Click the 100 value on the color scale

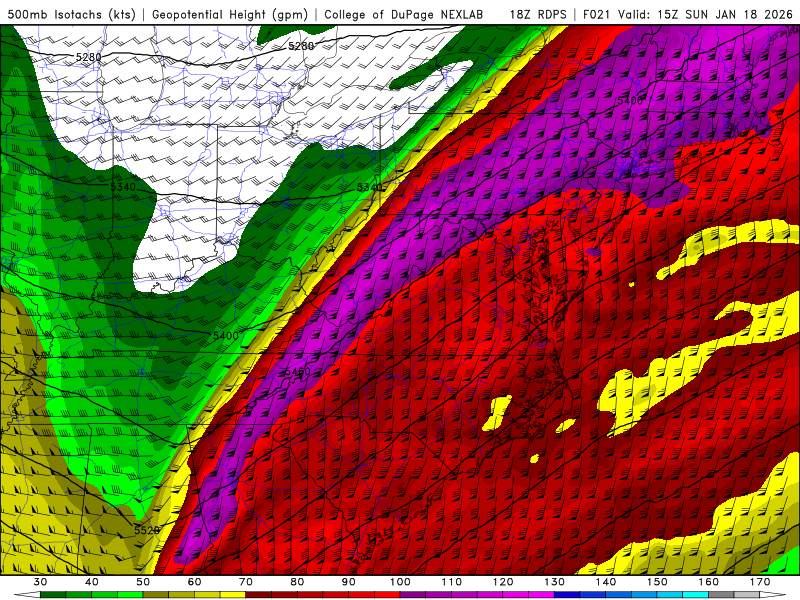coord(401,582)
